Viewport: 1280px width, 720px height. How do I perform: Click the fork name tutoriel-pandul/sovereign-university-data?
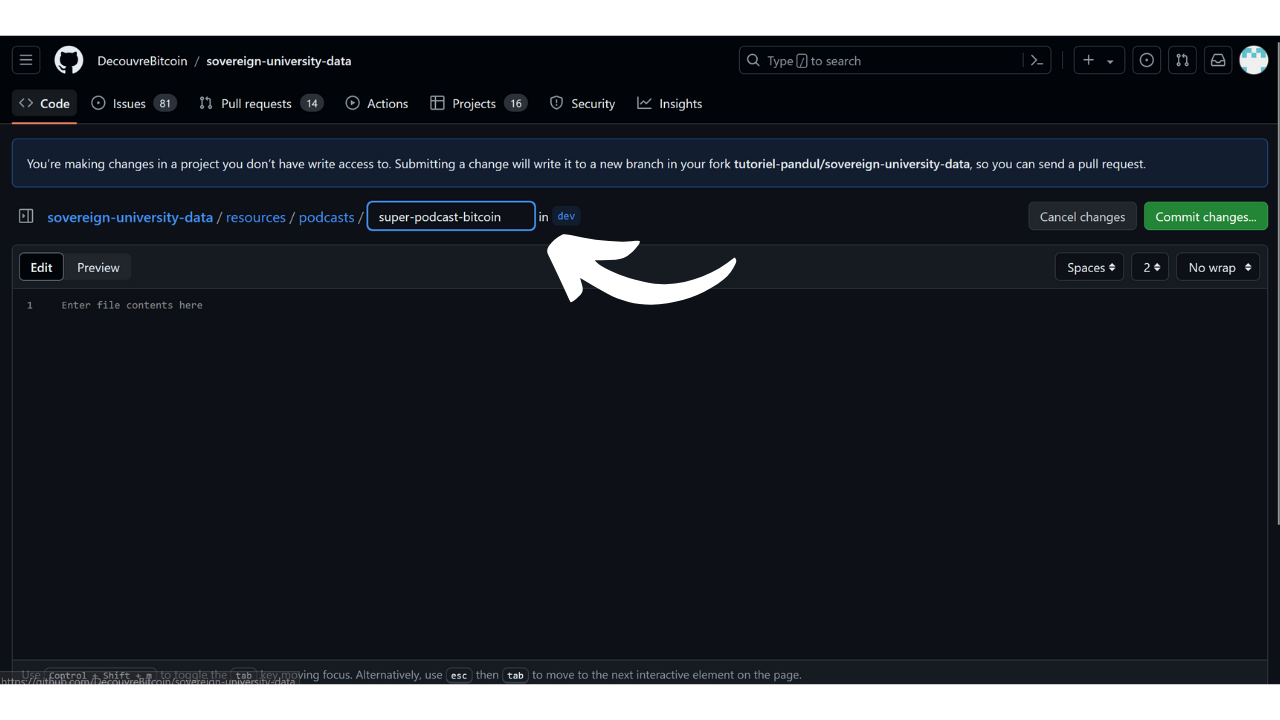pyautogui.click(x=852, y=164)
